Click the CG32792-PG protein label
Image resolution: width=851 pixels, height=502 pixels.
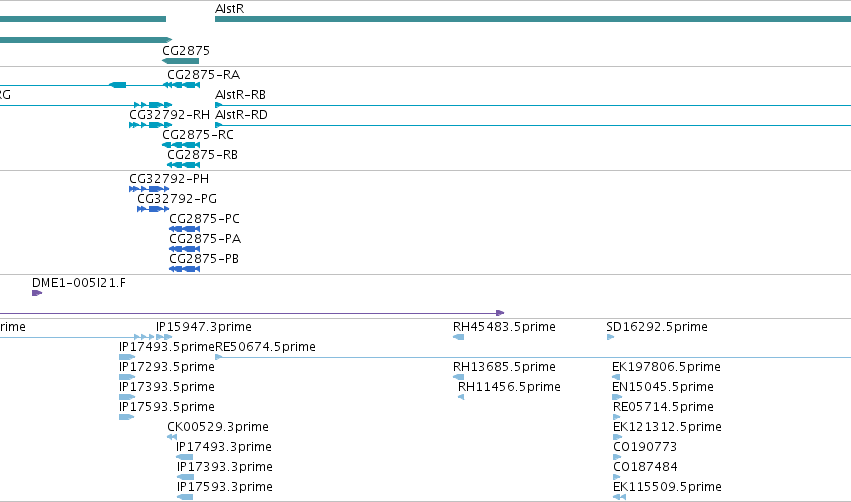pyautogui.click(x=177, y=199)
